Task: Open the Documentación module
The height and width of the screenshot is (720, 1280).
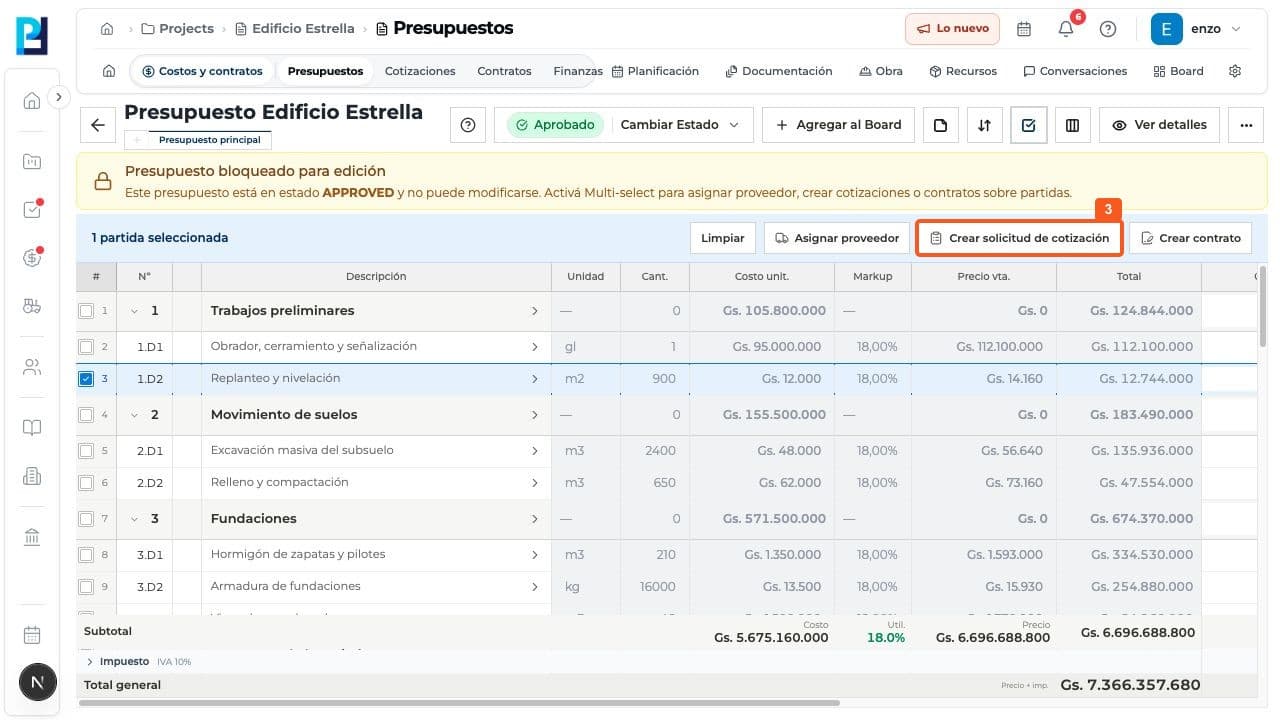Action: pyautogui.click(x=779, y=71)
